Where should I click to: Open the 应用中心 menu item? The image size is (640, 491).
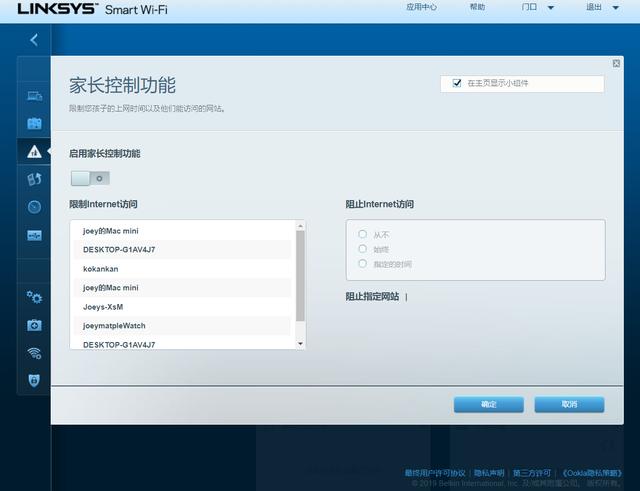421,7
